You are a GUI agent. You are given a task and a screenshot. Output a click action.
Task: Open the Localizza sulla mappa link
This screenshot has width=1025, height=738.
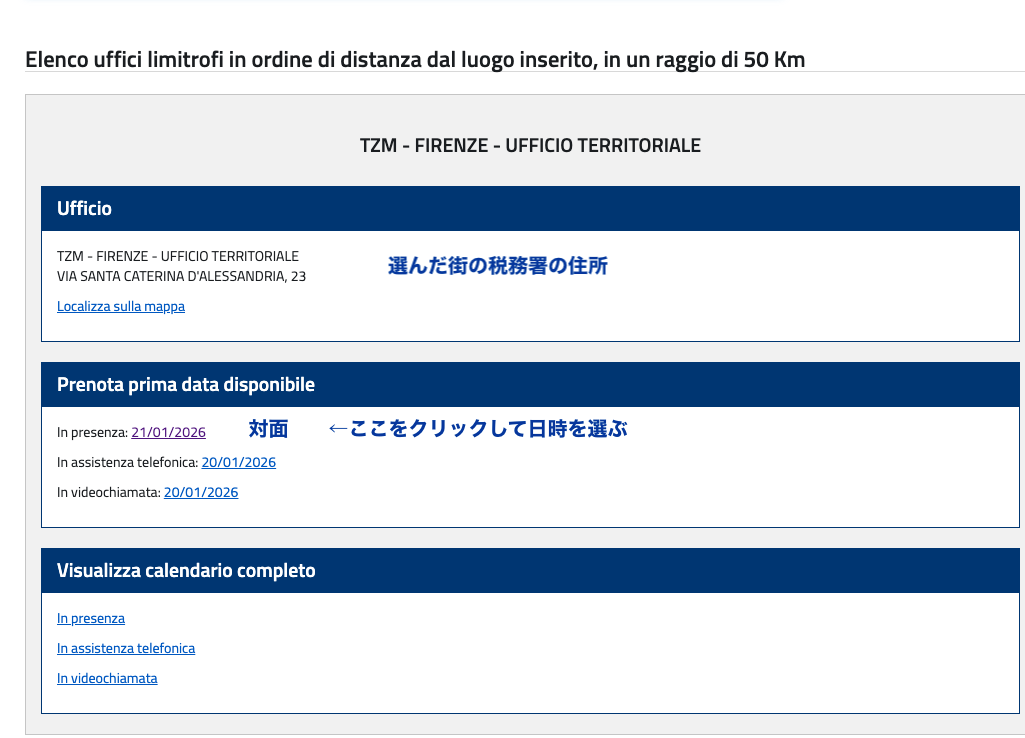[121, 307]
